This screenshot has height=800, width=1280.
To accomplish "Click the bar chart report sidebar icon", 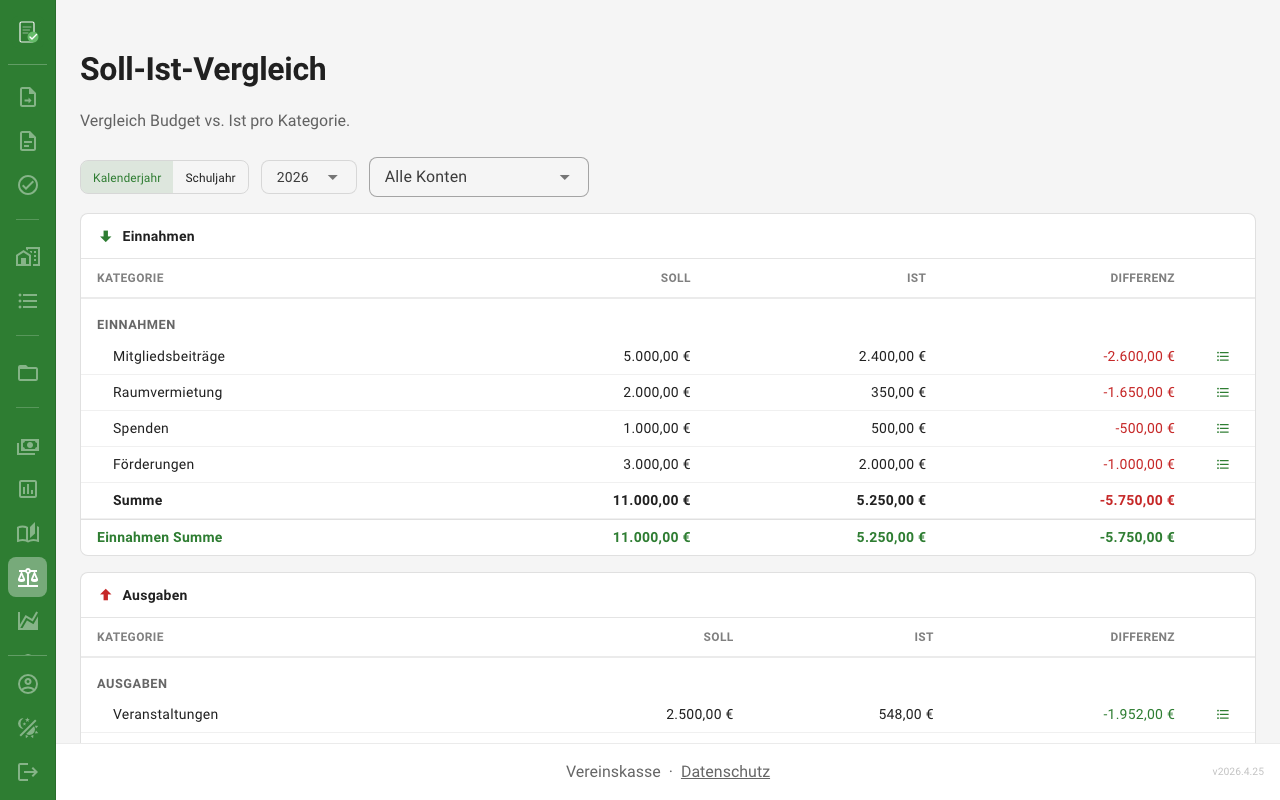I will 28,489.
